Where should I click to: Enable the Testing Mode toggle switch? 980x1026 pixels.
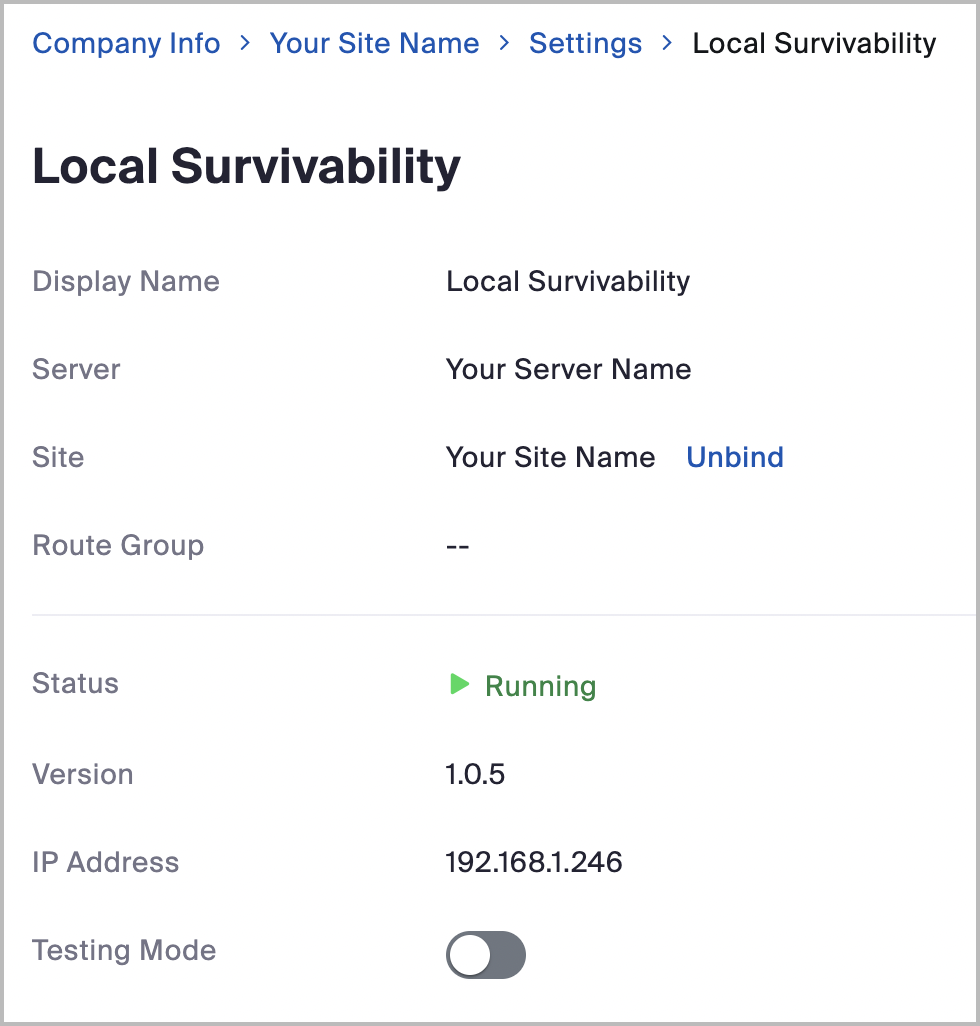point(485,956)
